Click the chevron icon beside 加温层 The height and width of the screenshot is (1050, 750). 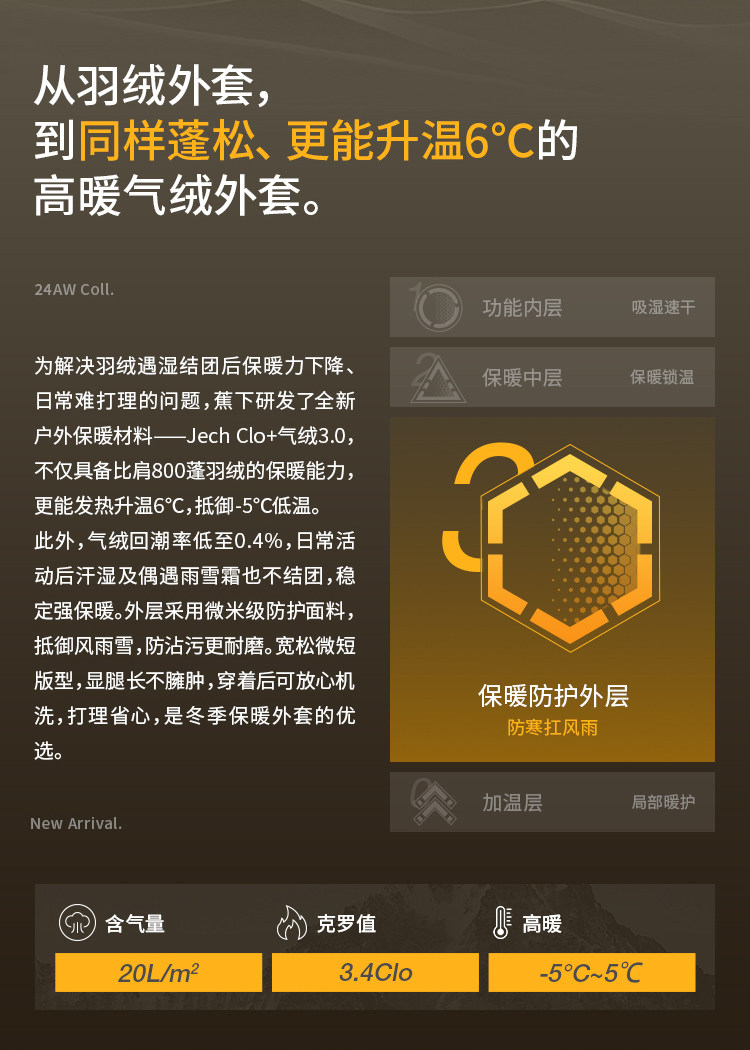(x=435, y=802)
